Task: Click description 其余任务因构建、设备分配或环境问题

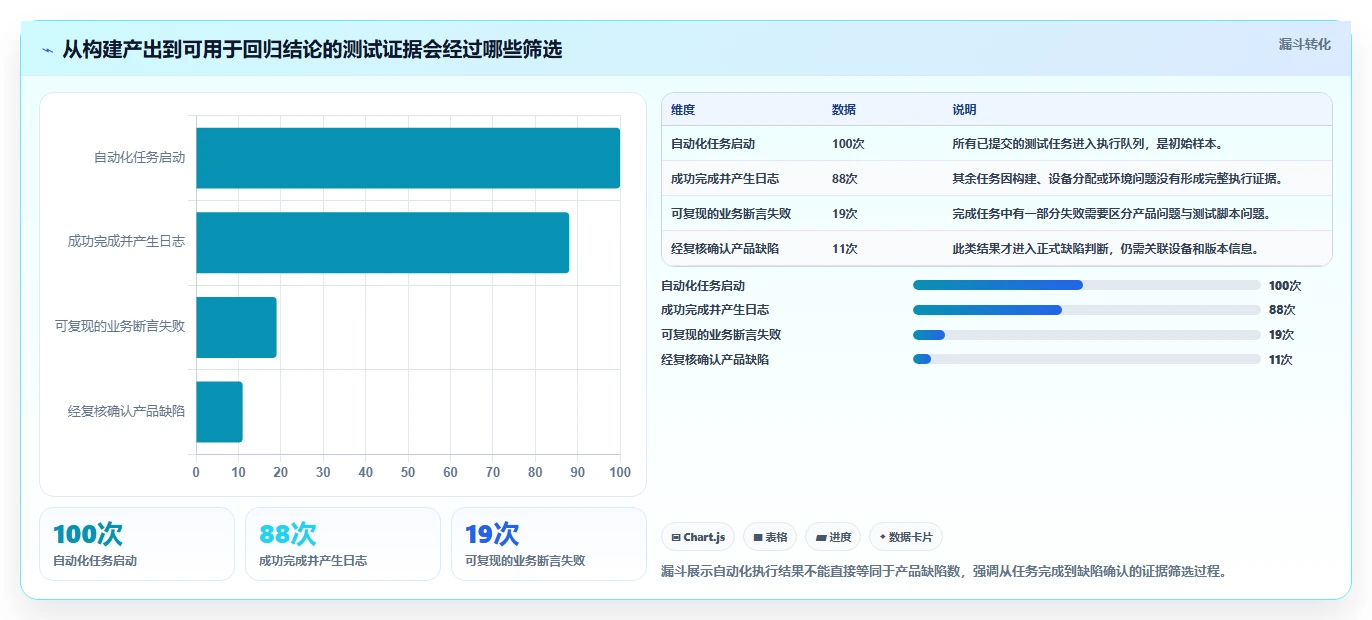Action: 1118,179
